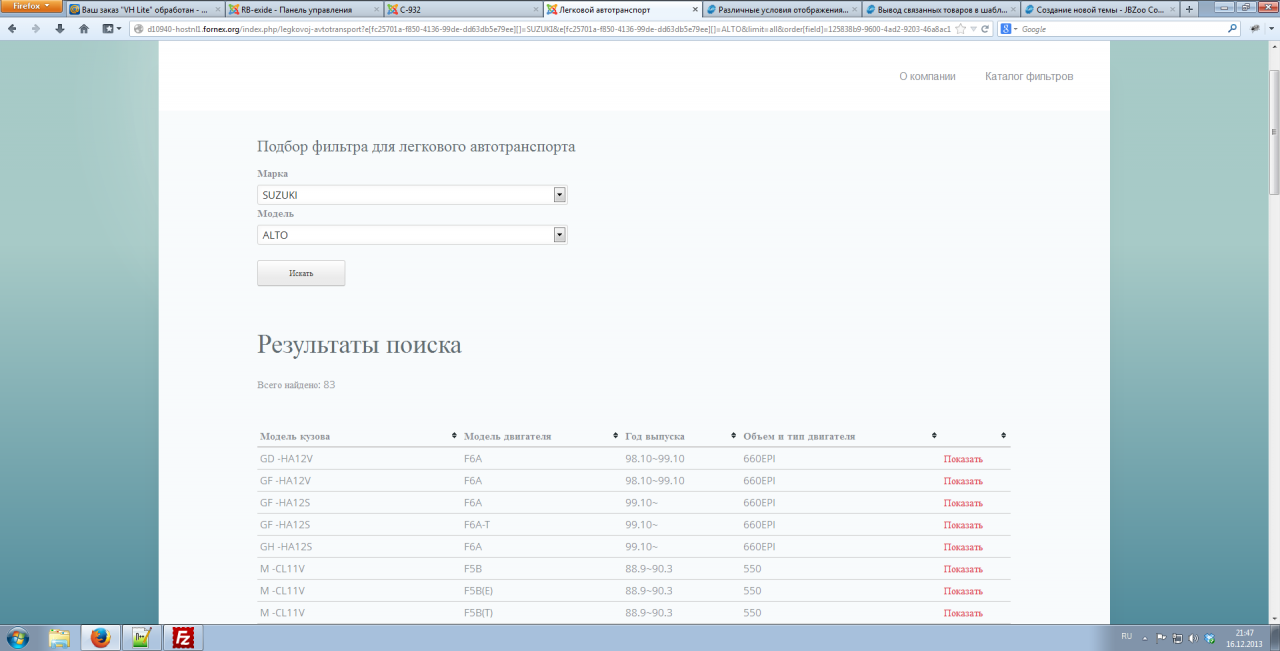1280x651 pixels.
Task: Click the browser back arrow button
Action: tap(13, 29)
